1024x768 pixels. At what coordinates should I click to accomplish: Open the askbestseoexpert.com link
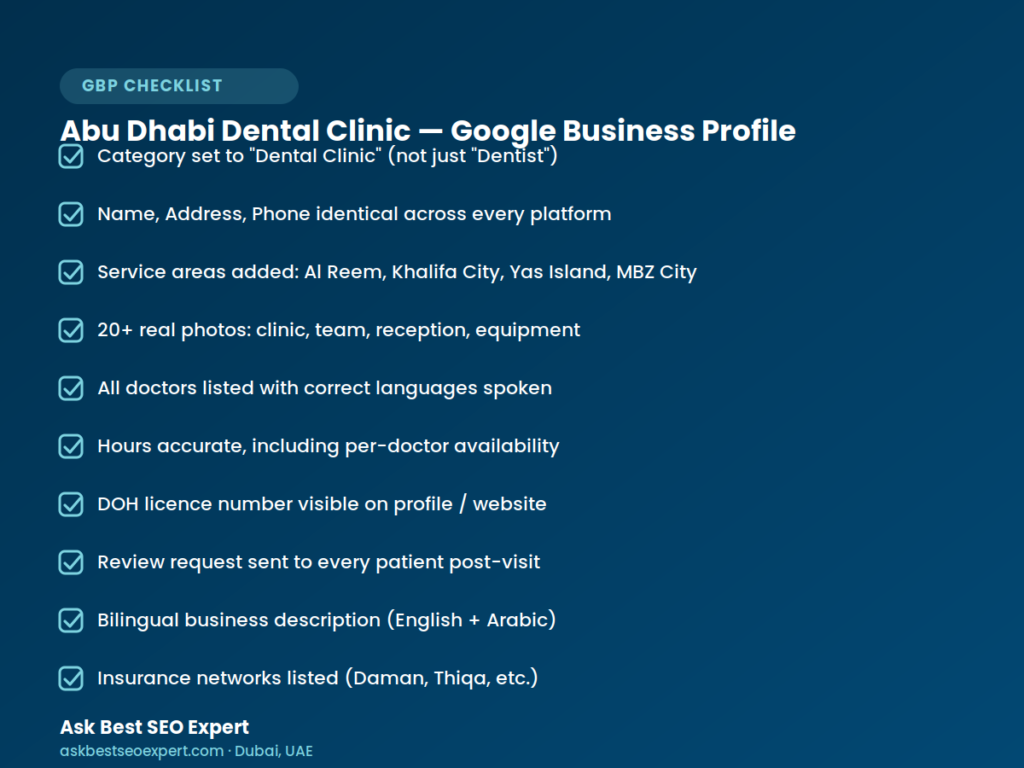click(142, 751)
